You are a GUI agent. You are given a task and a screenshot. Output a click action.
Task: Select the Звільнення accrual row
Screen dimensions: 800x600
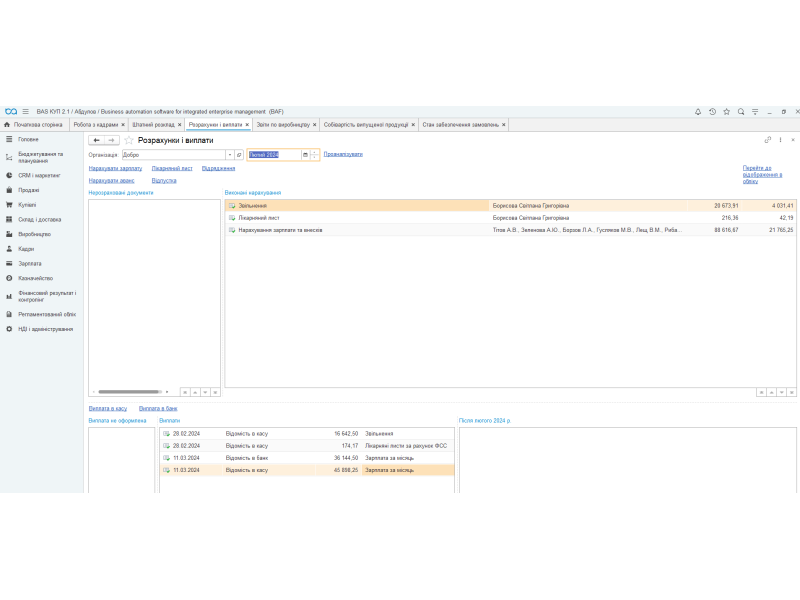coord(510,206)
